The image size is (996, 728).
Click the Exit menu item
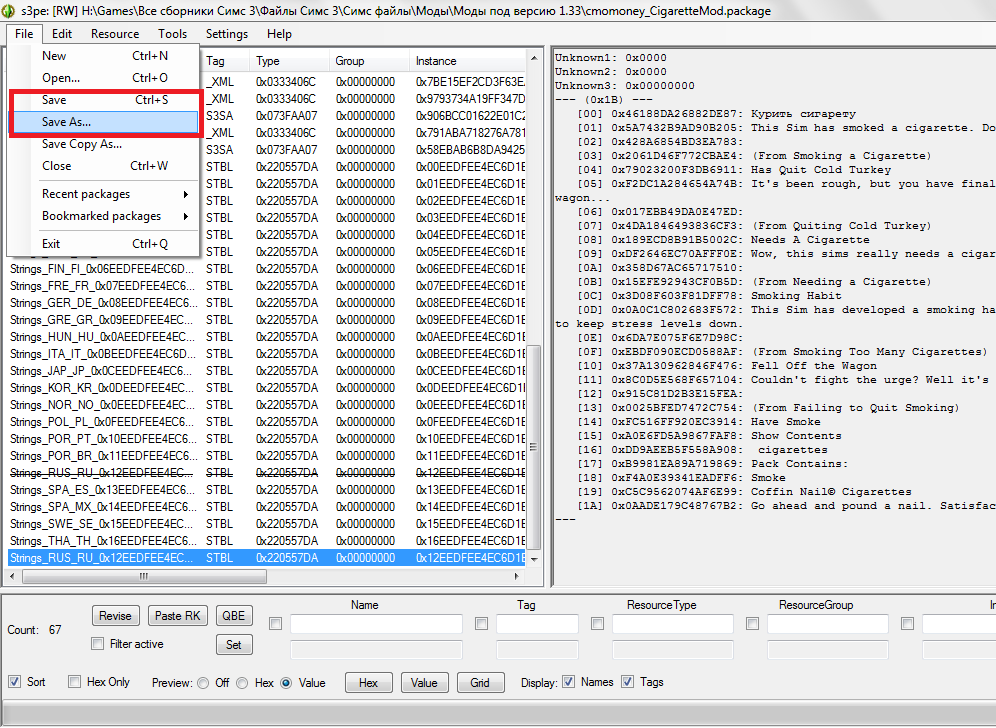coord(51,244)
